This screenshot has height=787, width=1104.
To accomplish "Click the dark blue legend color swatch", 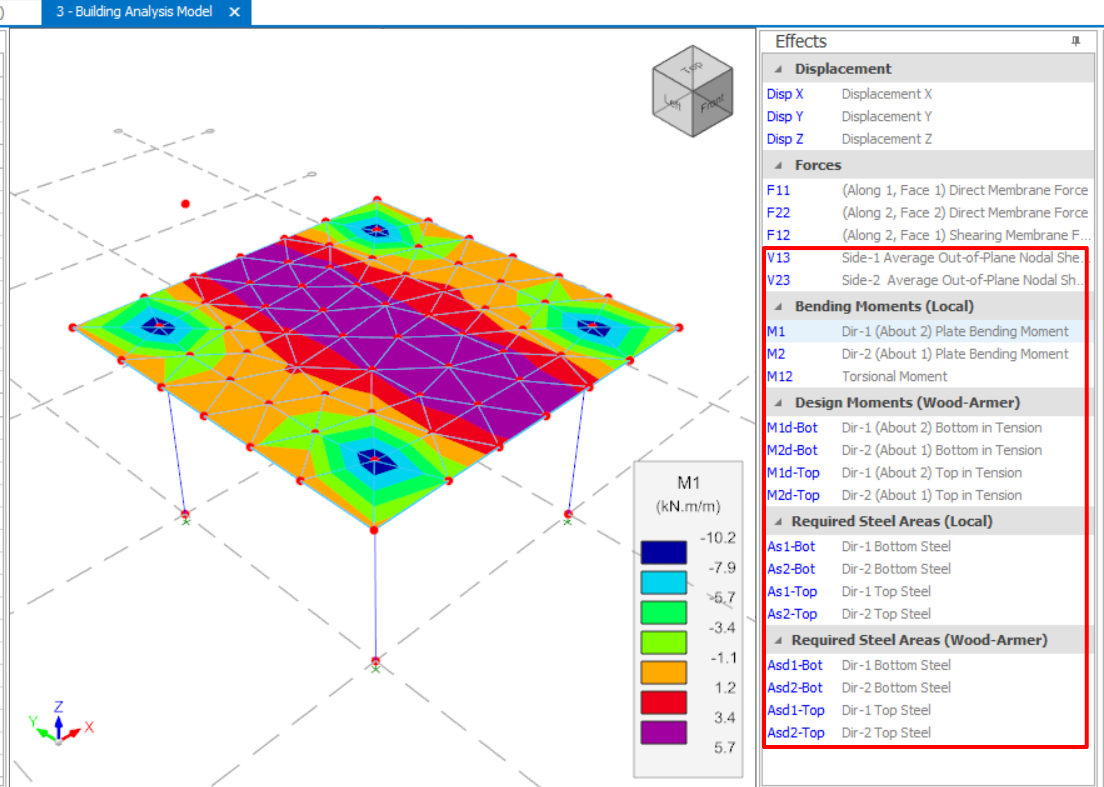I will (x=664, y=553).
